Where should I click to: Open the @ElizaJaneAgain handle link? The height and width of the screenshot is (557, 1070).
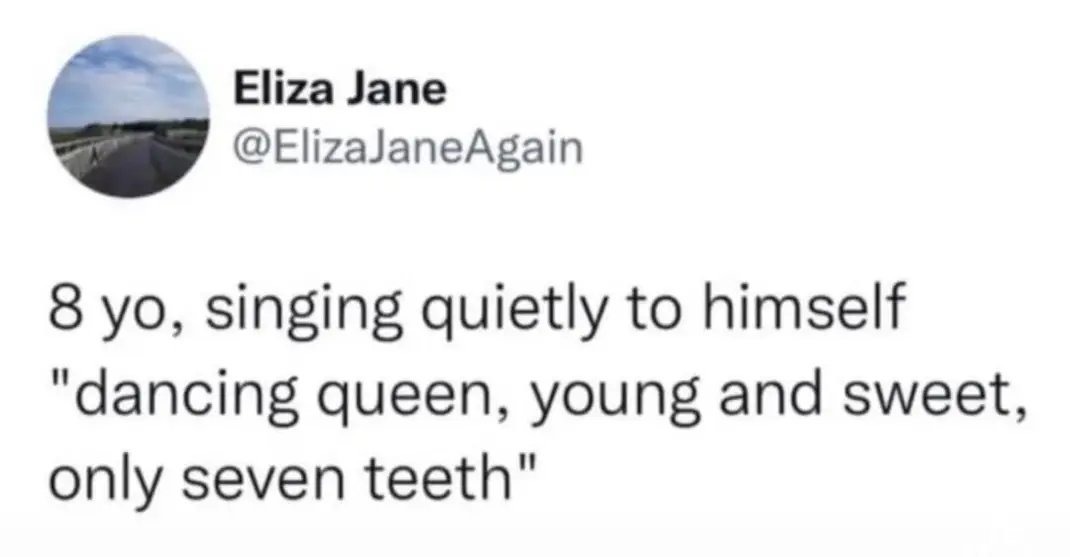[407, 148]
